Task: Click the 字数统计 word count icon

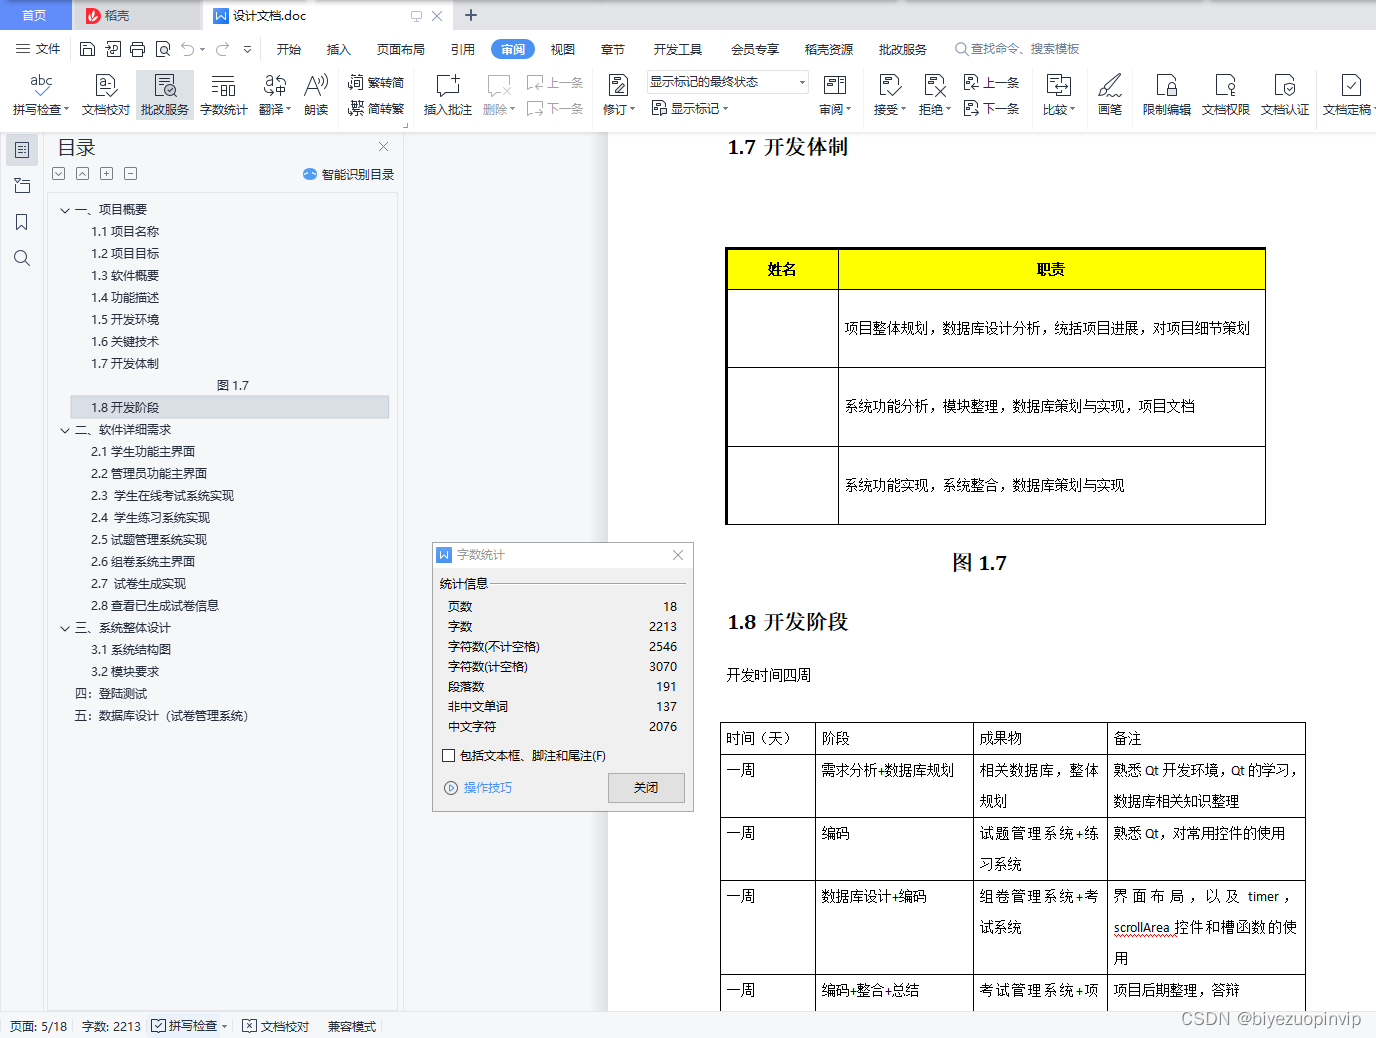Action: pos(224,95)
